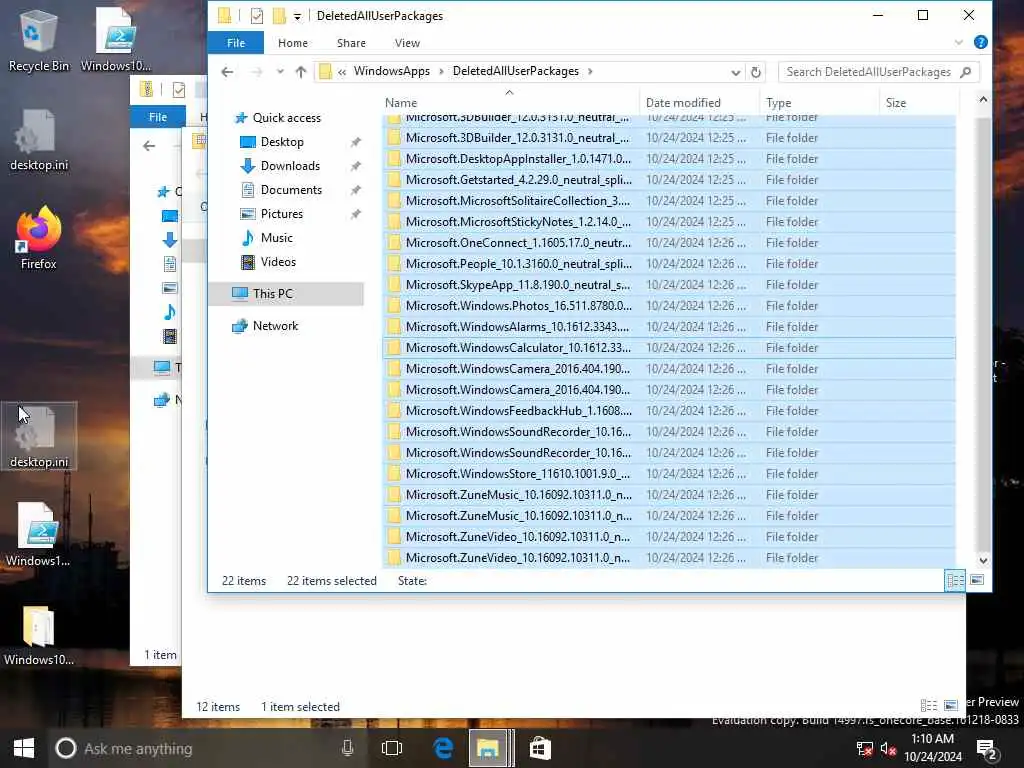This screenshot has height=768, width=1024.
Task: Click the muted volume tray icon
Action: 888,749
